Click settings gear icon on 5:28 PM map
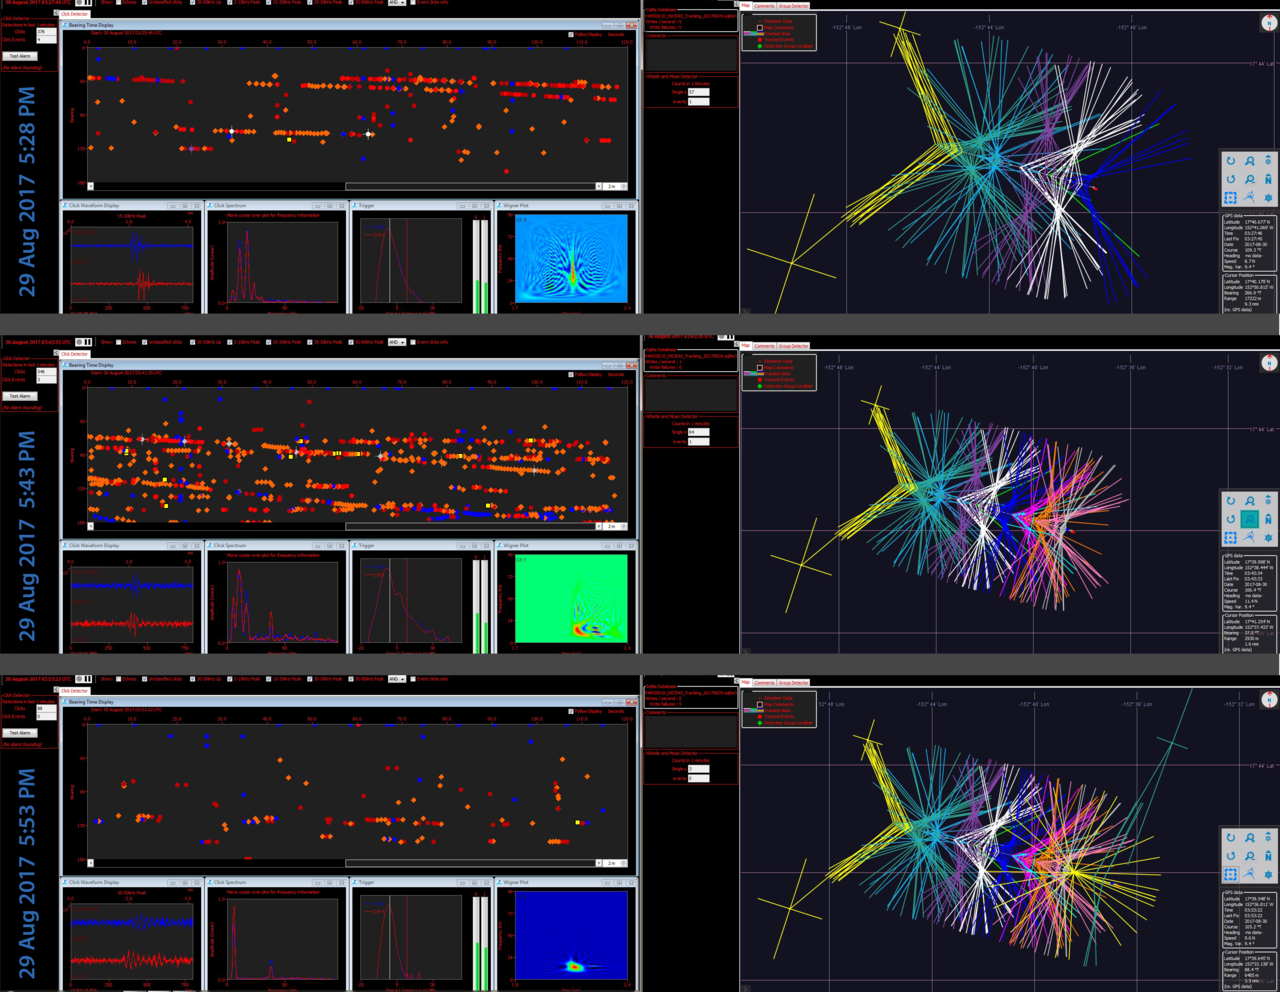 point(1268,197)
